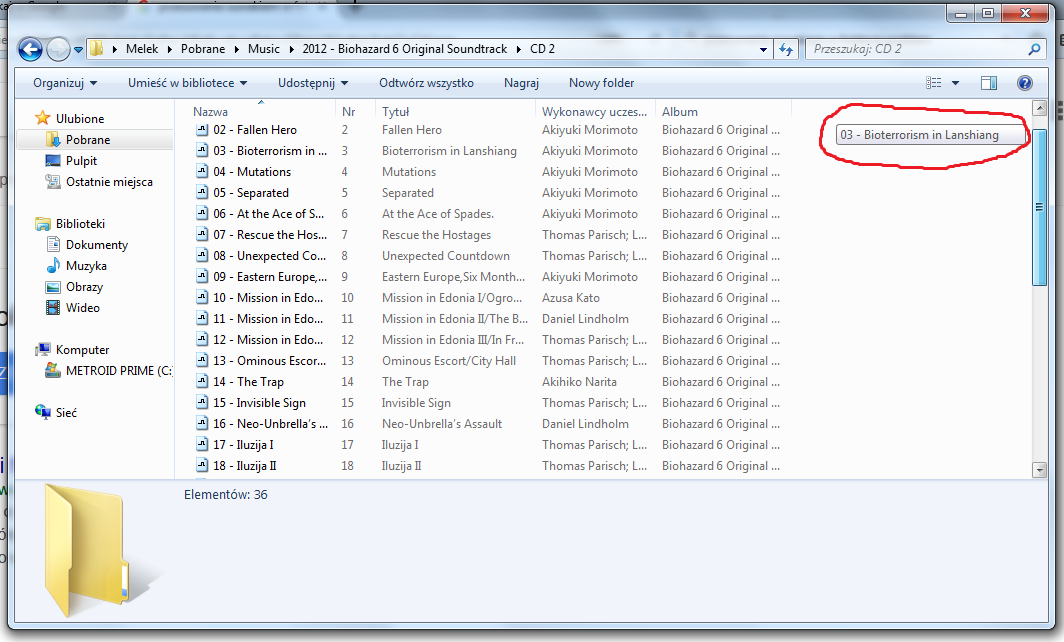The width and height of the screenshot is (1064, 642).
Task: Click the file icon of '18 - Iluzija II'
Action: pyautogui.click(x=202, y=466)
